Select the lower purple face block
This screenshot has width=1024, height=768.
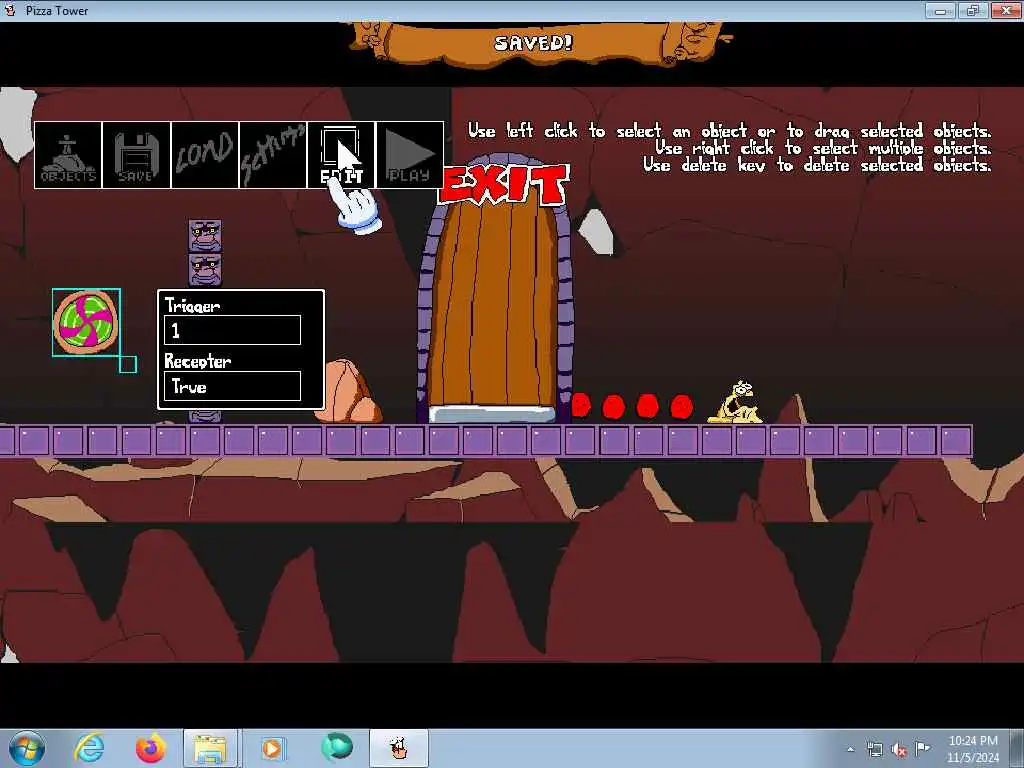[205, 270]
